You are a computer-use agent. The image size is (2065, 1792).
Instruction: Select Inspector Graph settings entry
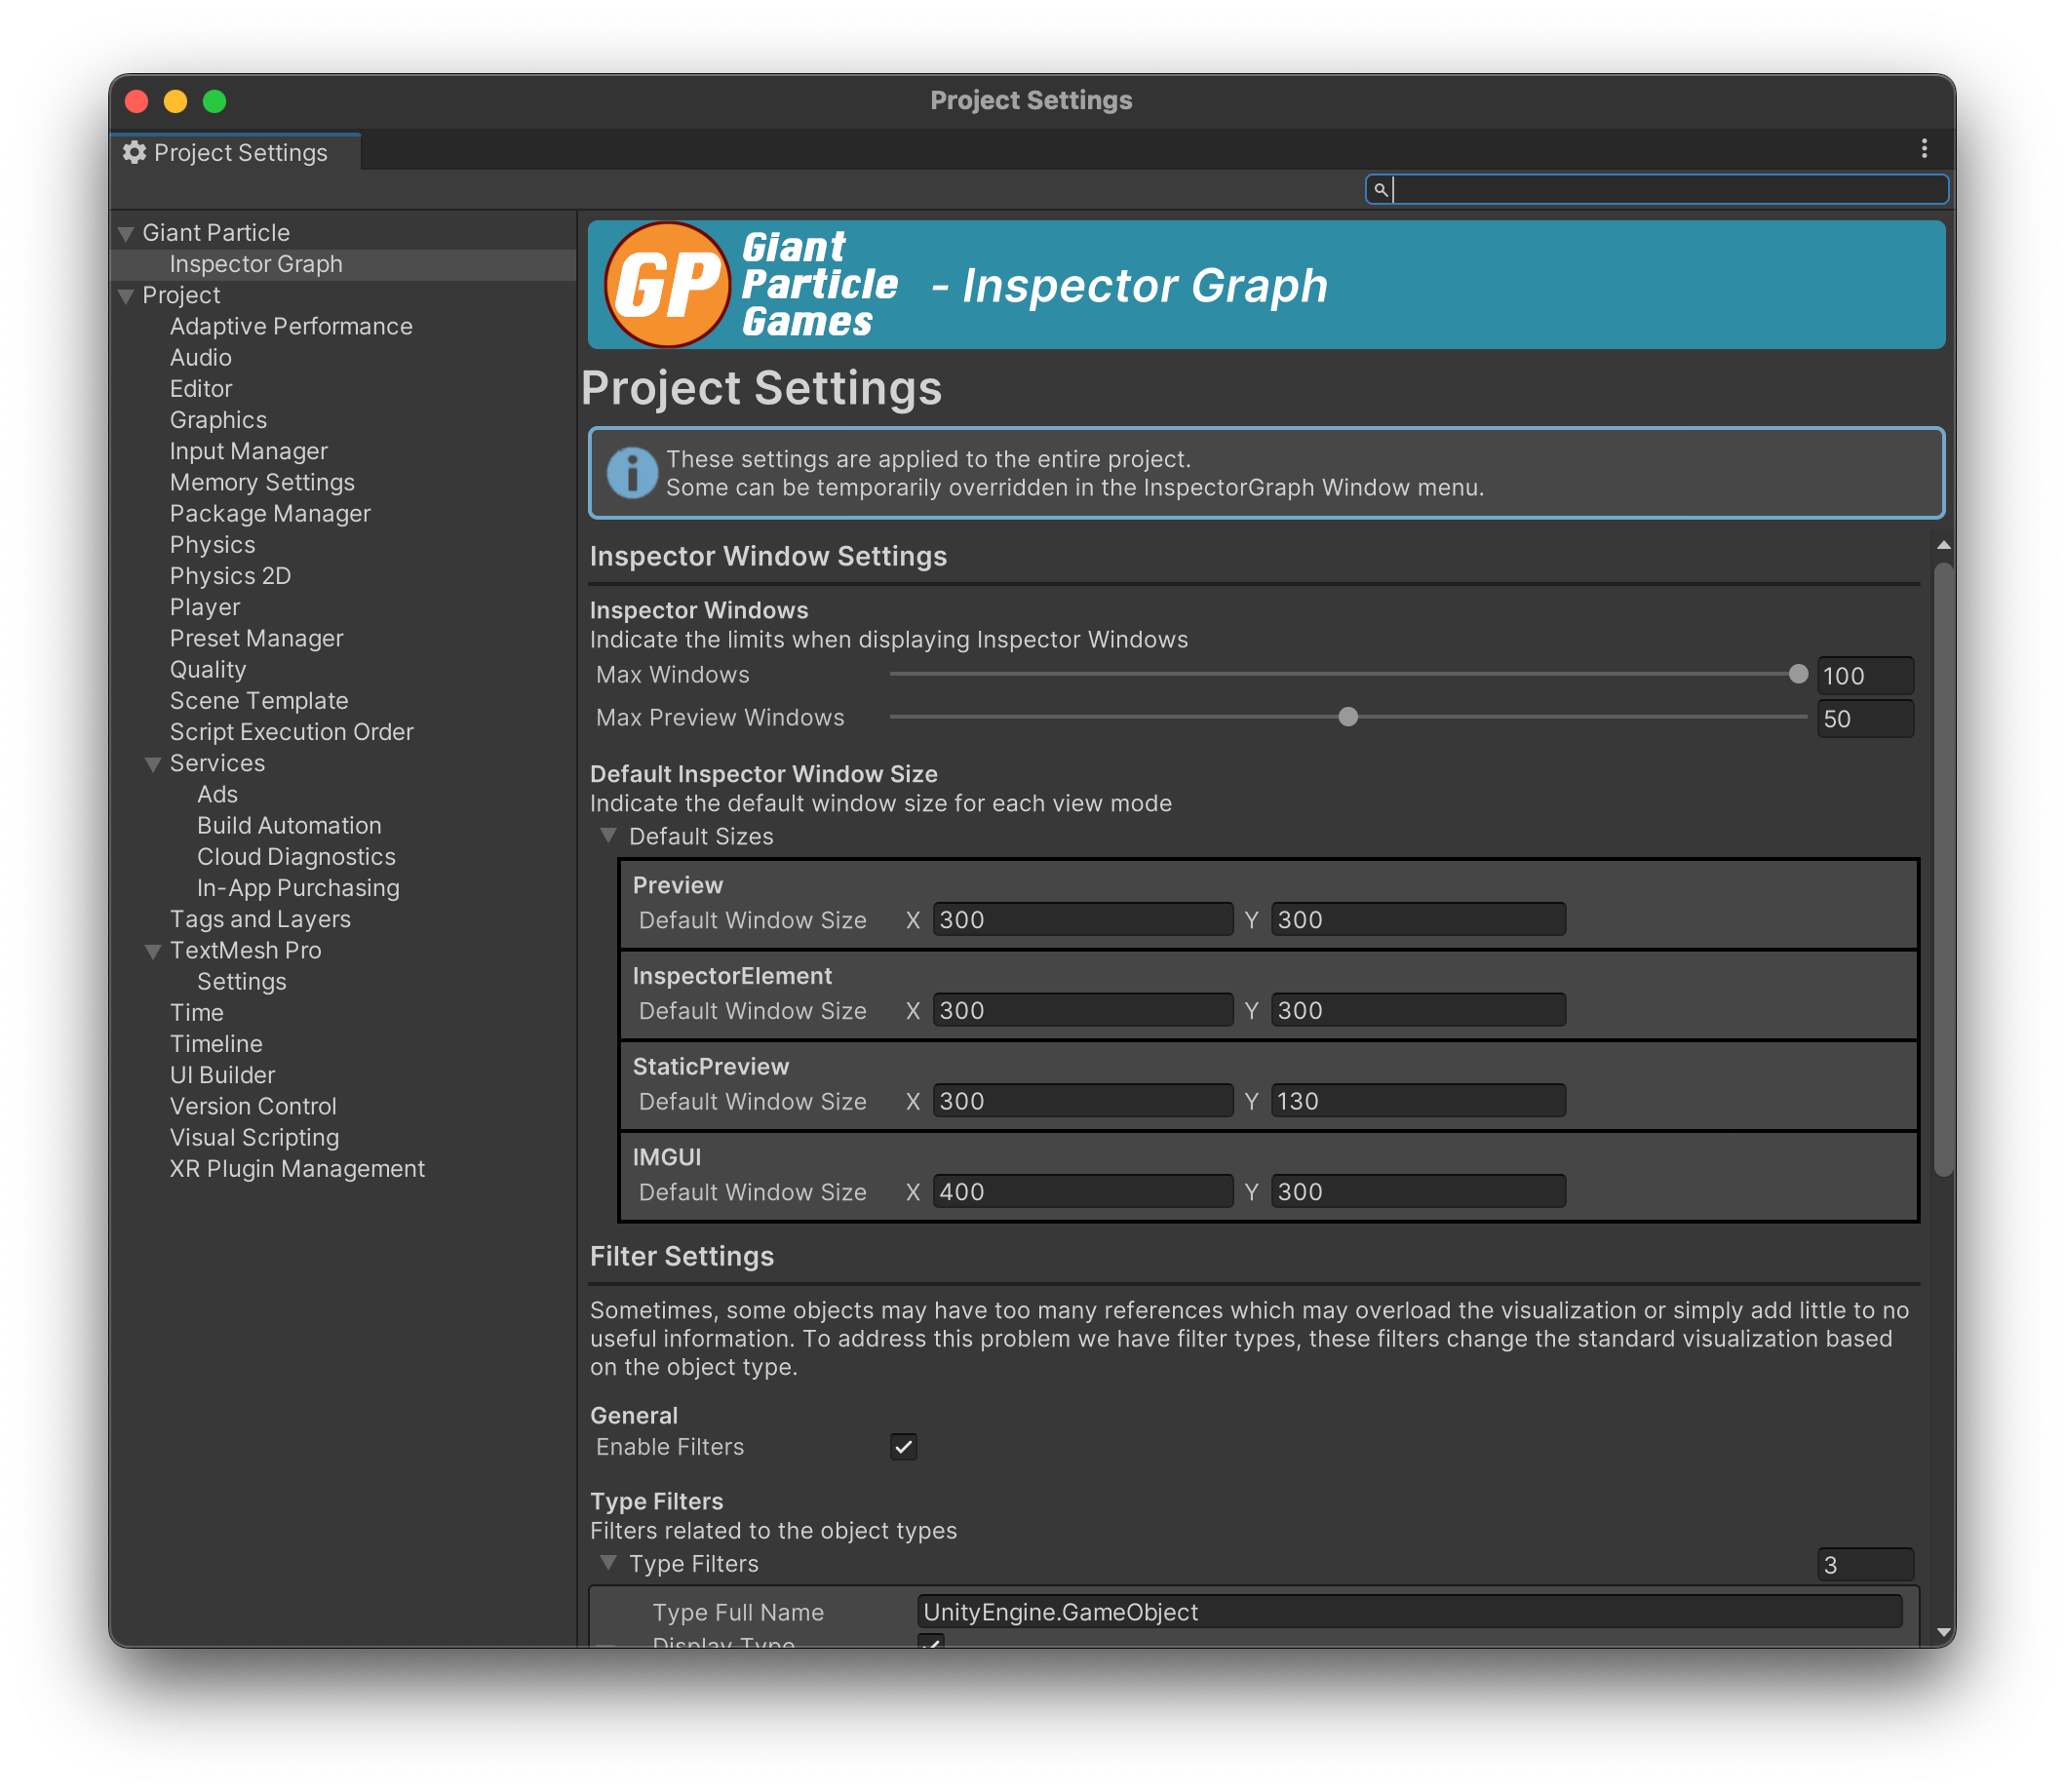(256, 264)
